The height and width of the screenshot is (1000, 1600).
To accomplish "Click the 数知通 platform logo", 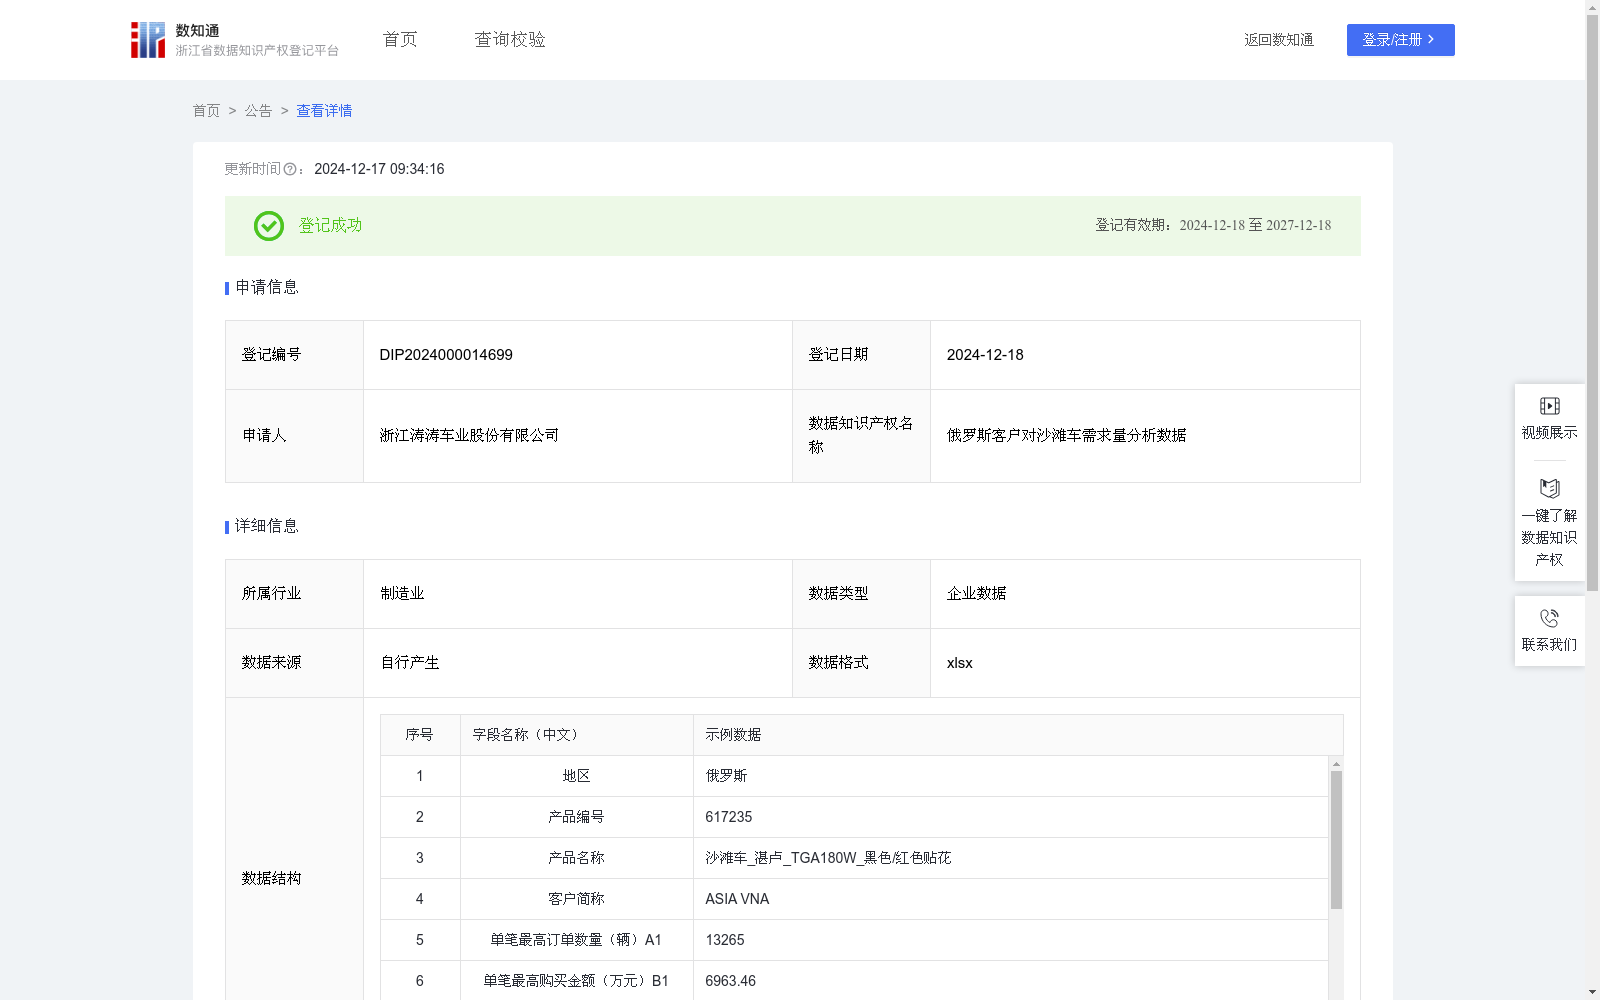I will point(234,40).
